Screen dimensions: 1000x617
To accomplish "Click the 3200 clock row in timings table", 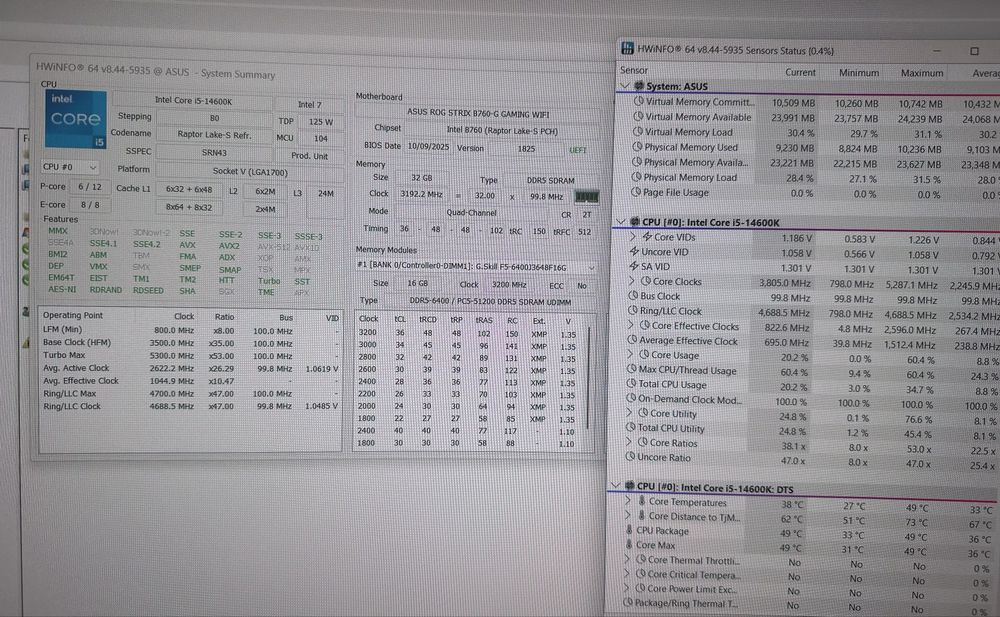I will pos(469,333).
